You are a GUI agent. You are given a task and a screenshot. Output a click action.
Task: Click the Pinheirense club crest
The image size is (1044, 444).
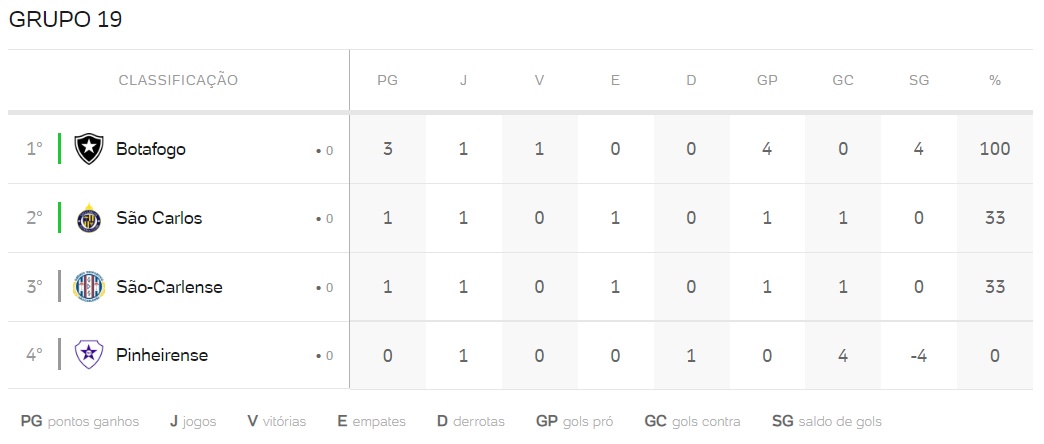pyautogui.click(x=89, y=355)
